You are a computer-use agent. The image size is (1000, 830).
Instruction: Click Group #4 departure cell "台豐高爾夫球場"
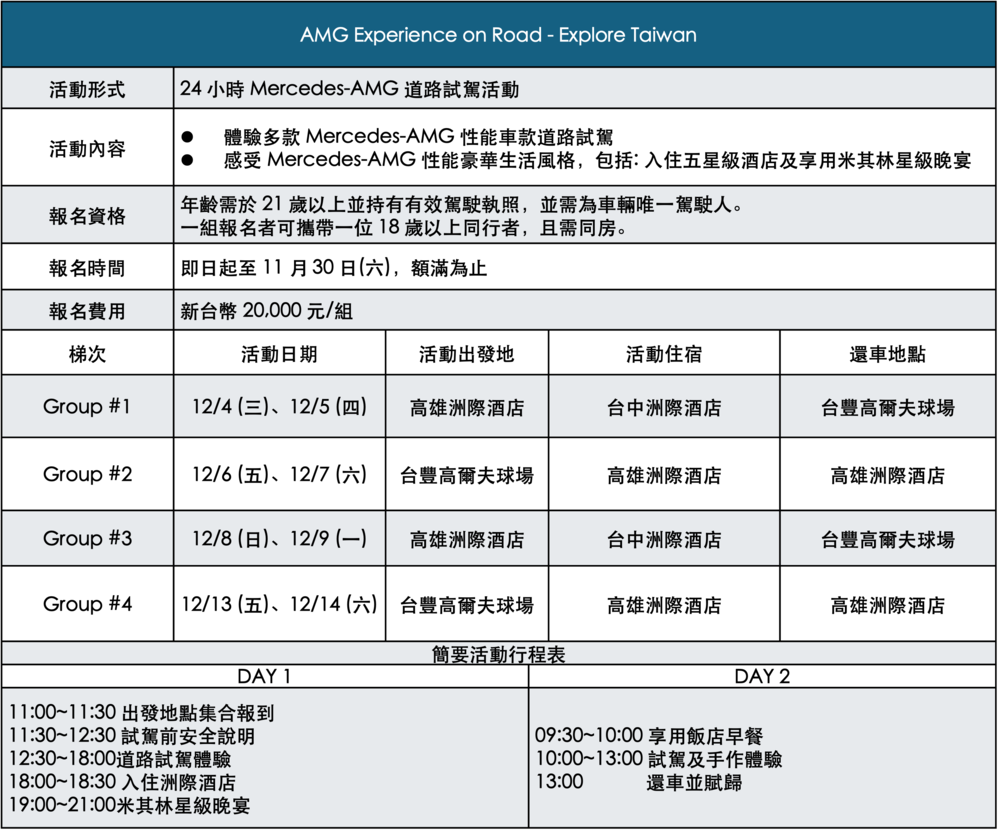[x=467, y=605]
